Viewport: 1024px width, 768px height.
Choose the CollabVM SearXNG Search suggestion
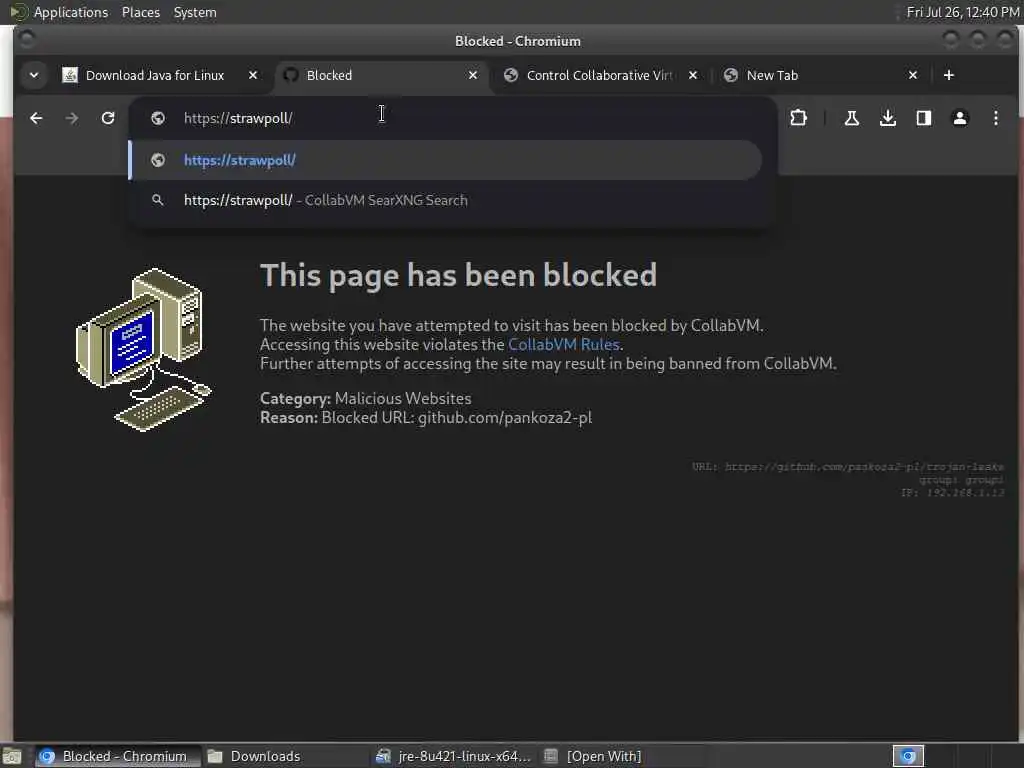pyautogui.click(x=445, y=200)
